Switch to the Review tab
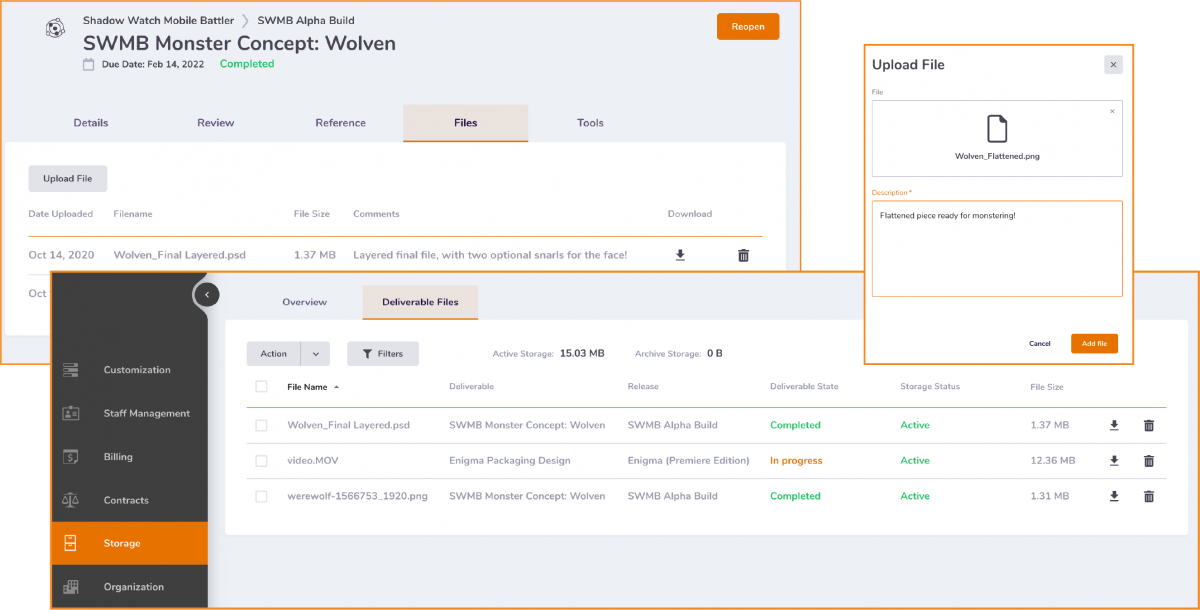Screen dimensions: 1200x610 click(215, 123)
